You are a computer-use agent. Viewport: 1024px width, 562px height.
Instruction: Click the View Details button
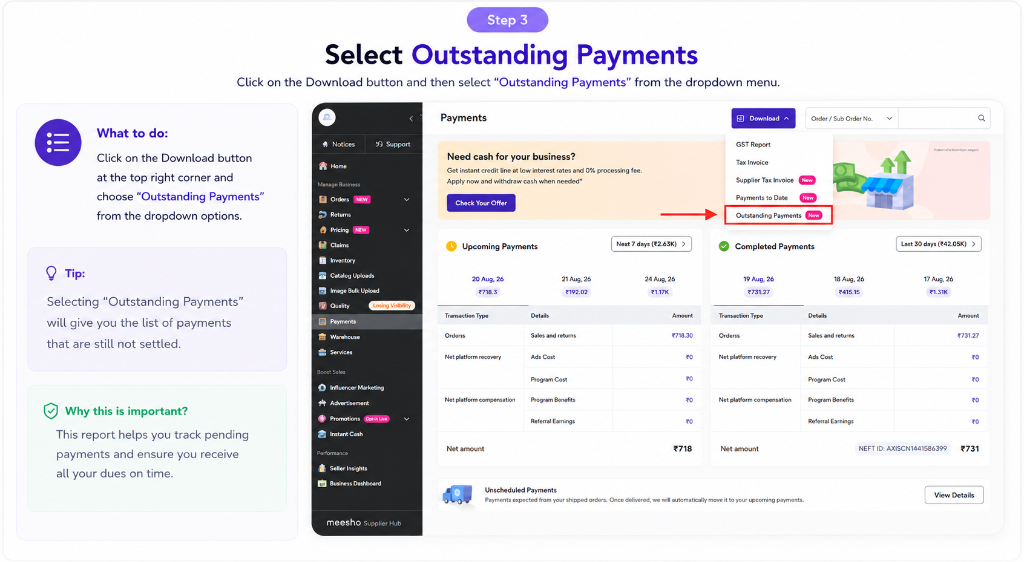pyautogui.click(x=953, y=495)
